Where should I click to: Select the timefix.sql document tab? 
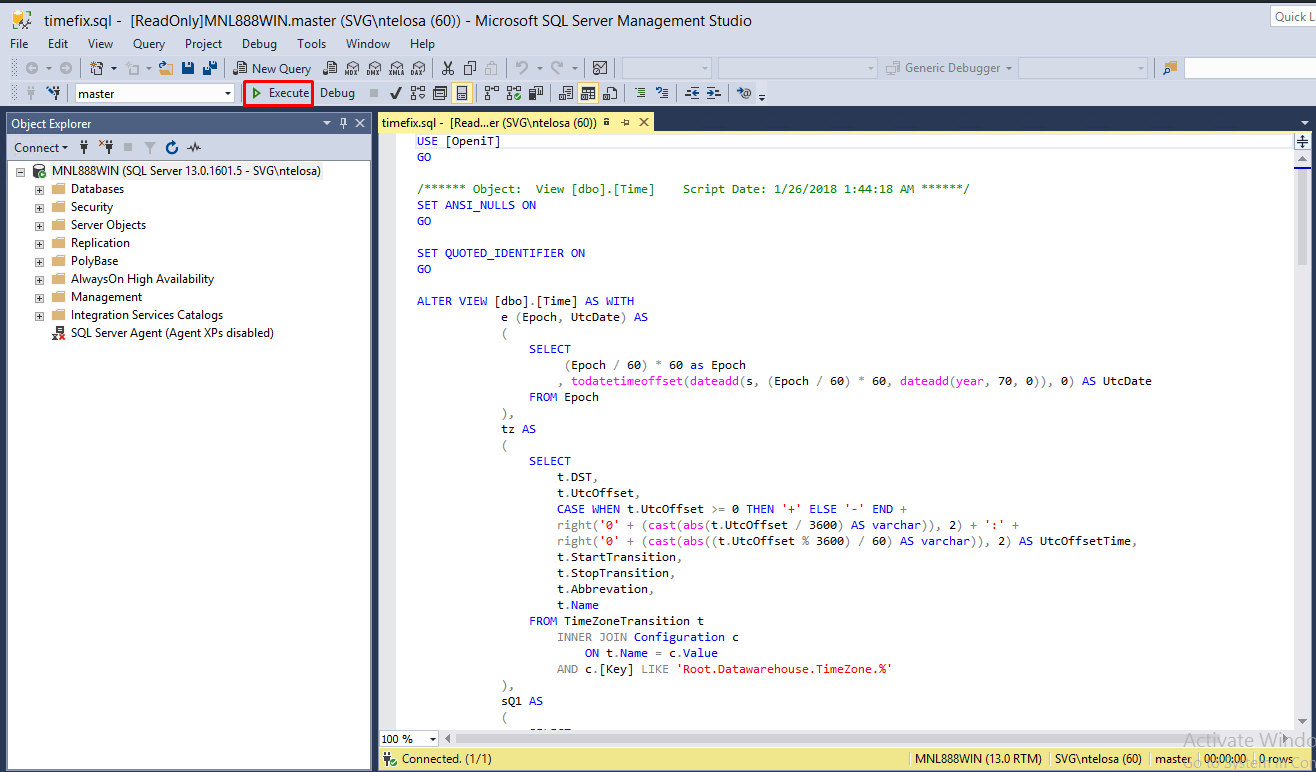tap(489, 122)
